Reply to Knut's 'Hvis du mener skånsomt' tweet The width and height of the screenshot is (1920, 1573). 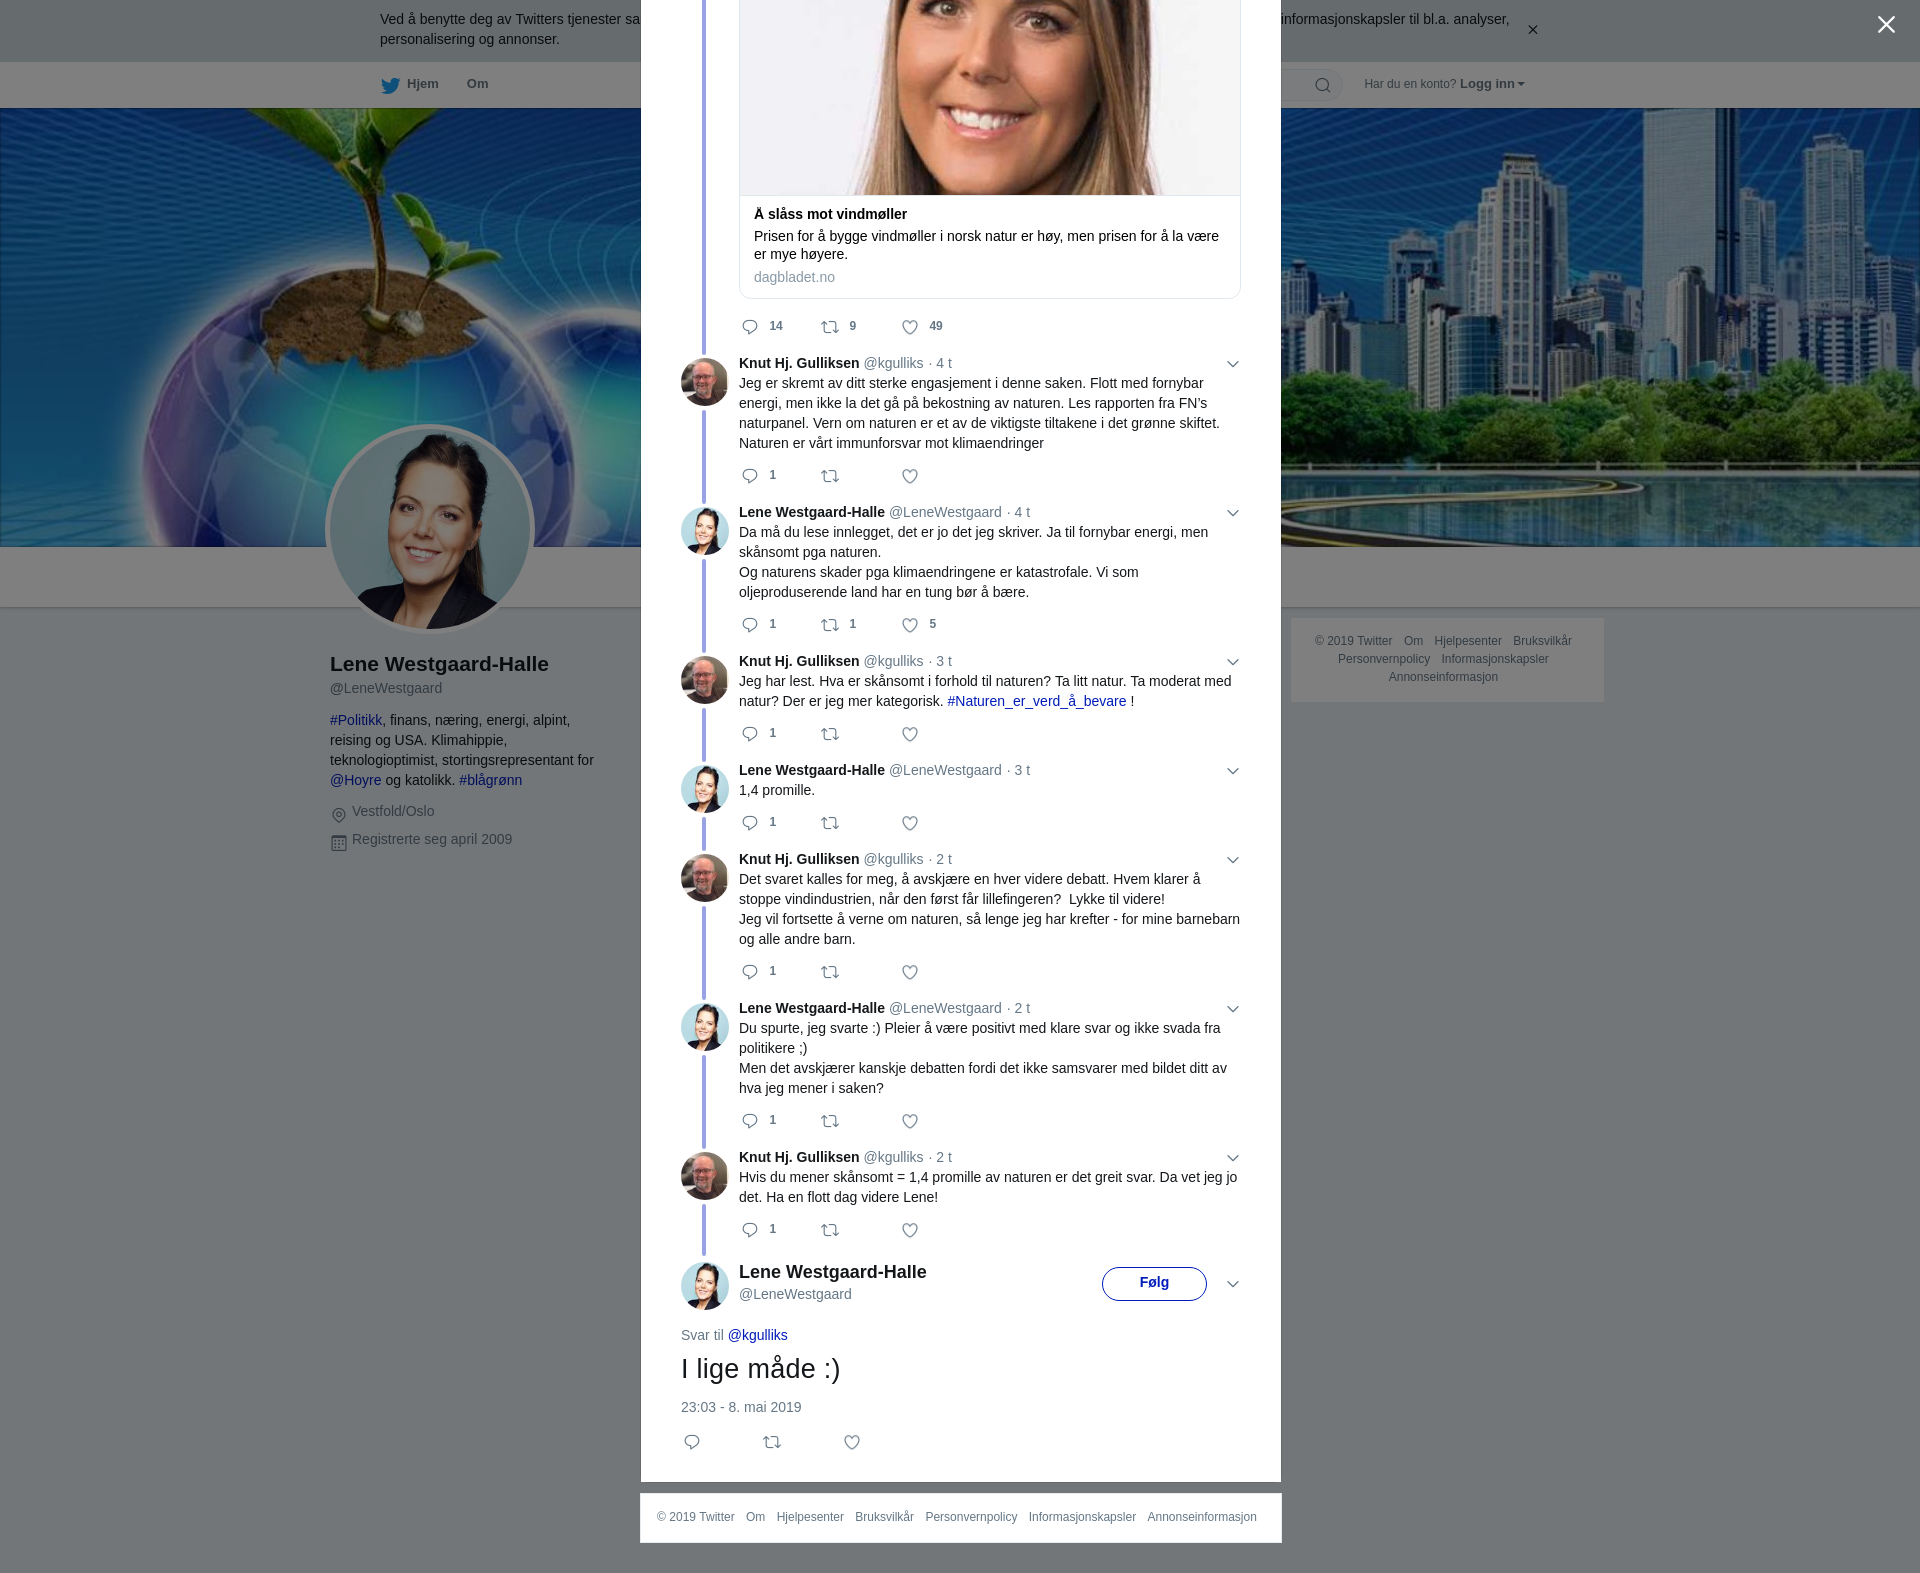(750, 1230)
